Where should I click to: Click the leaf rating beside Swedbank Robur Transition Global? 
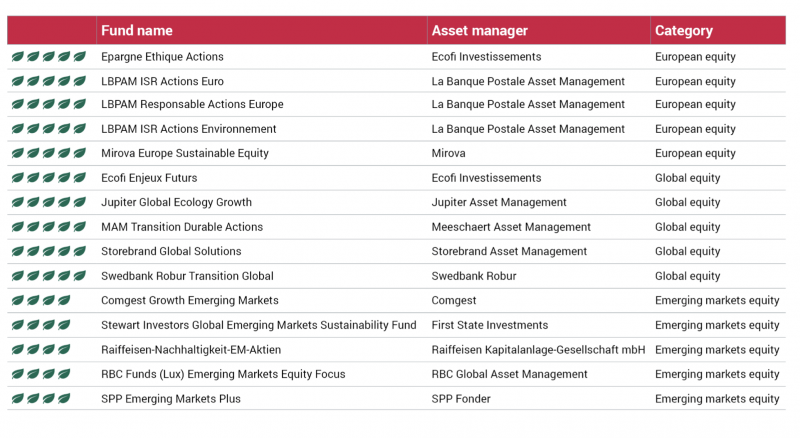[48, 276]
